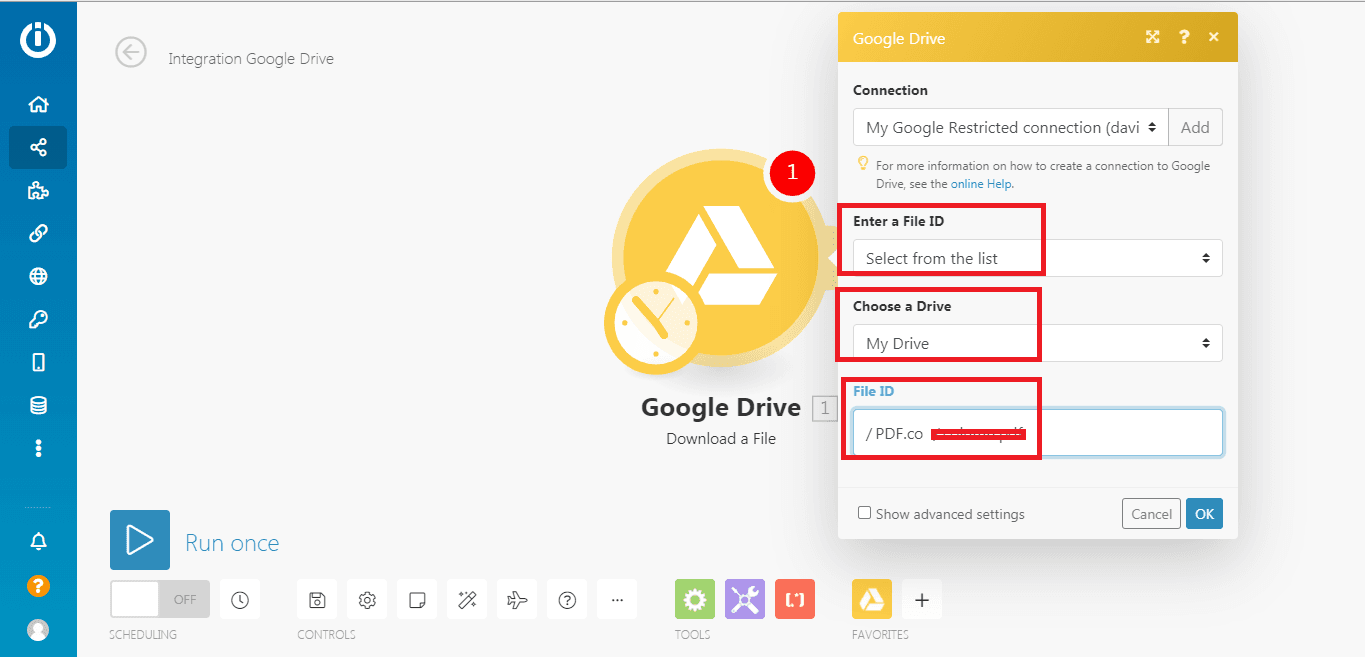Click the auto-align magic wand icon
This screenshot has width=1365, height=657.
pos(467,600)
